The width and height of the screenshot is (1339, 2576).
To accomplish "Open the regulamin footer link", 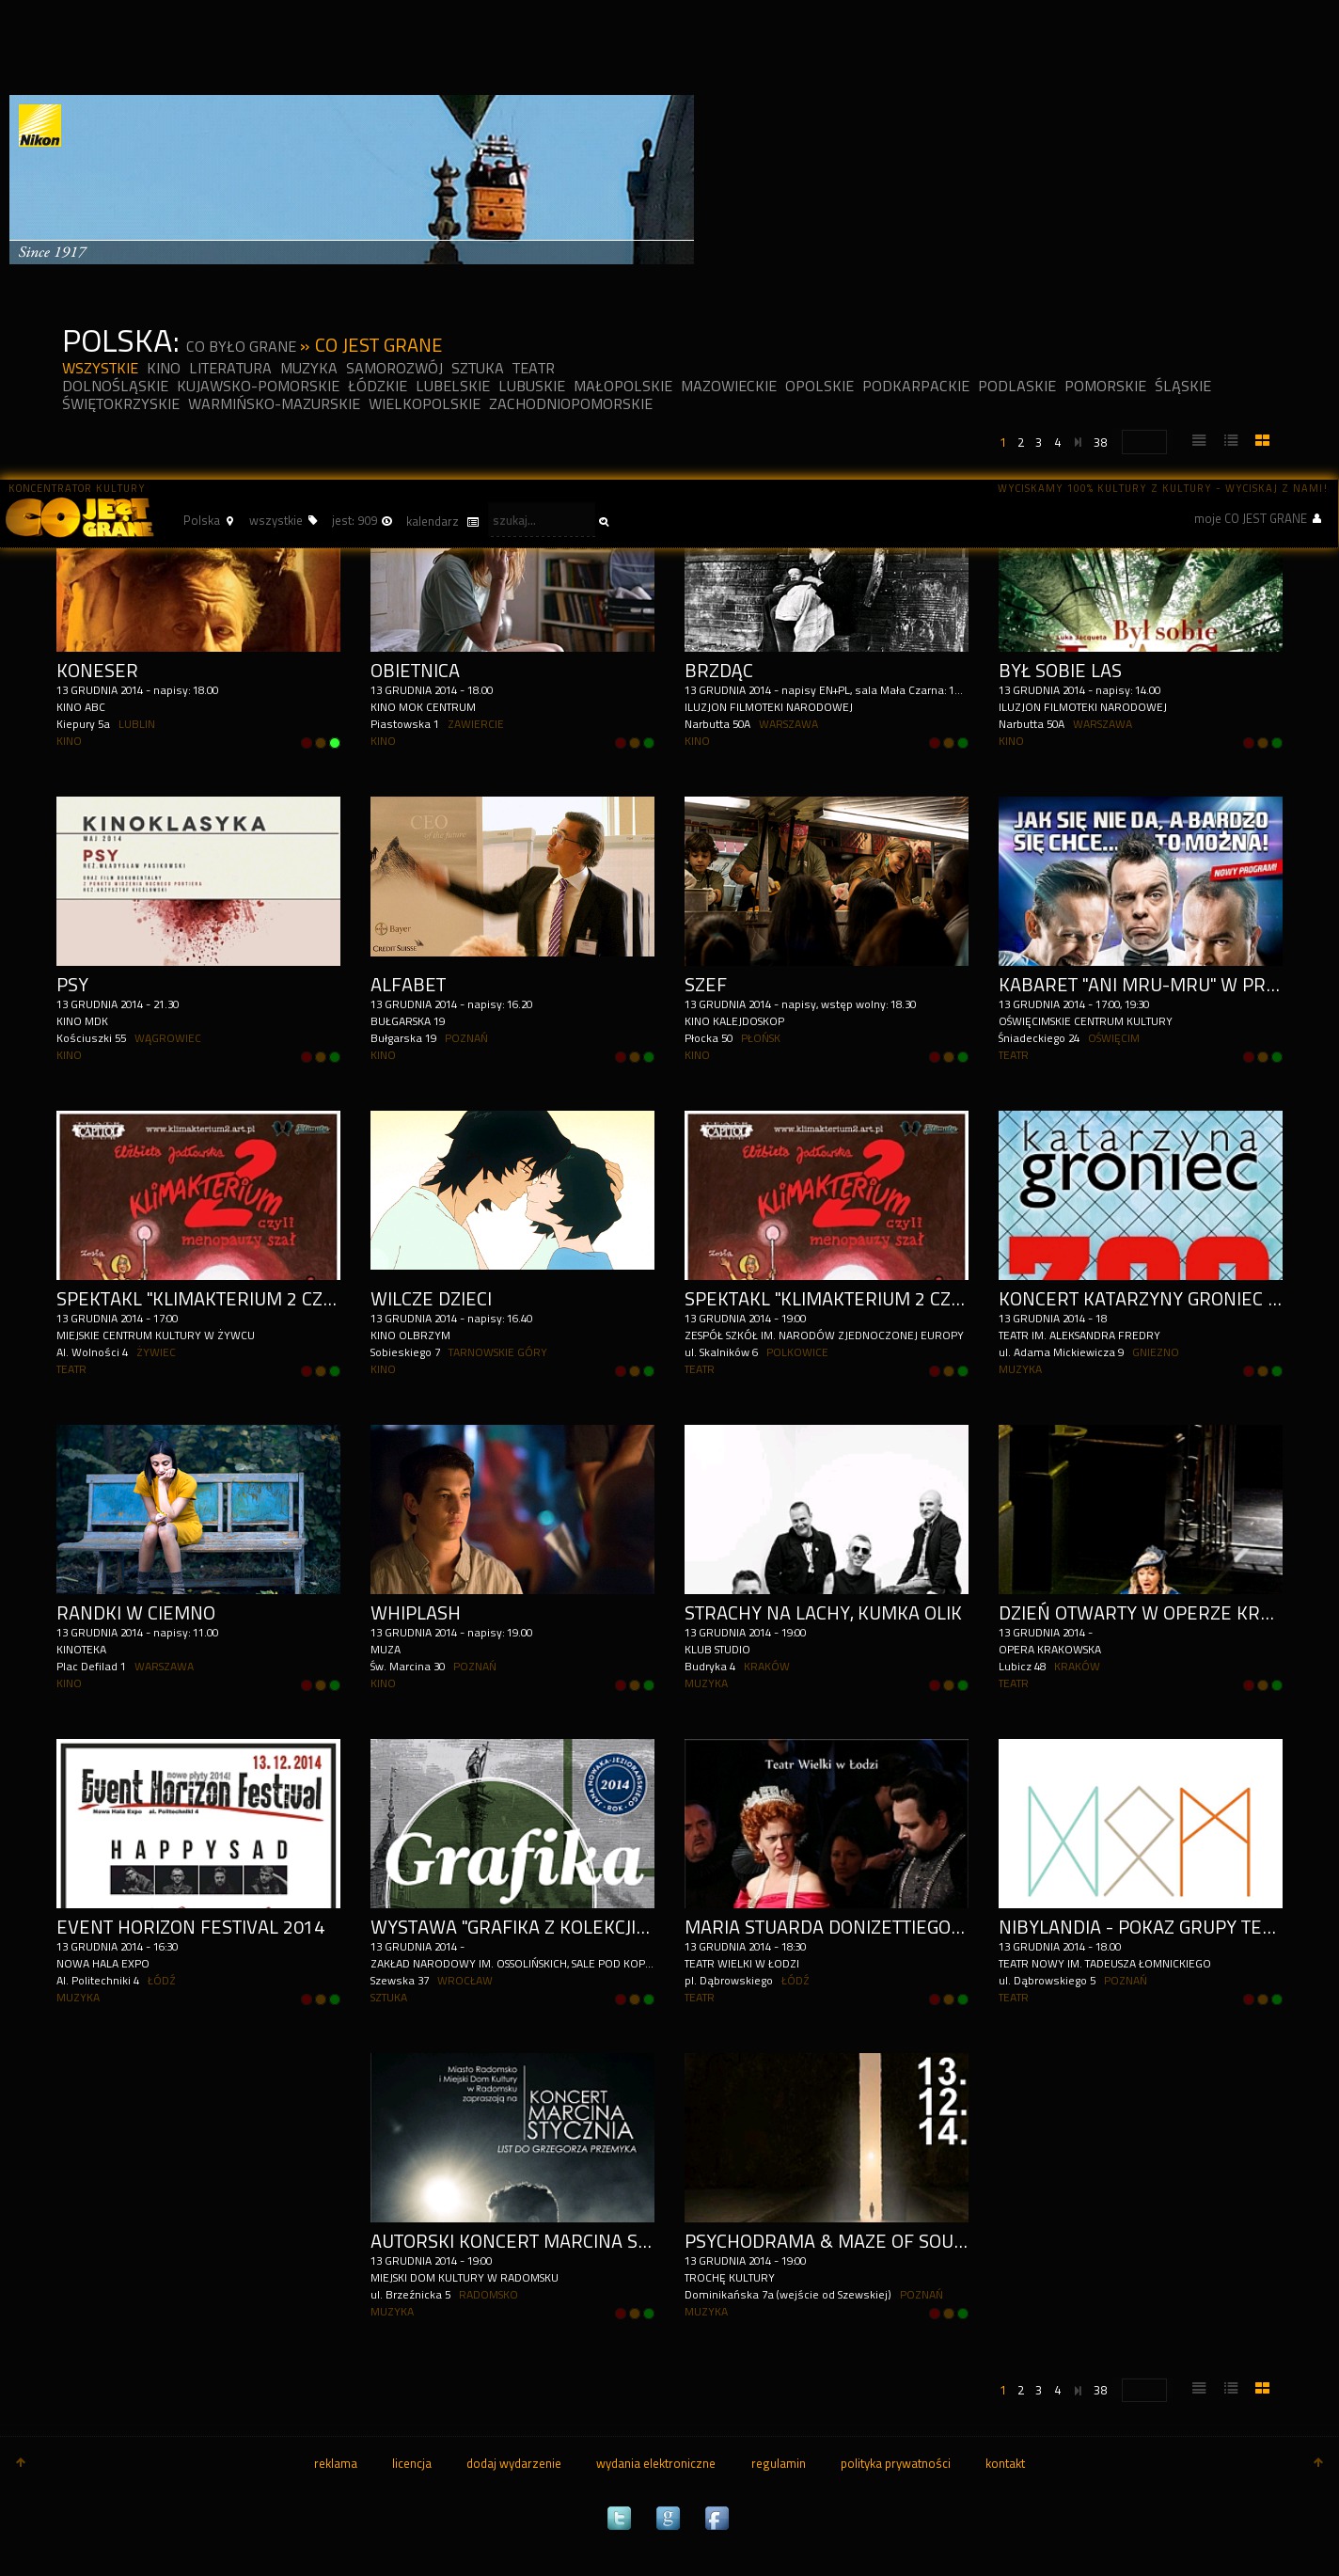I will [778, 2463].
